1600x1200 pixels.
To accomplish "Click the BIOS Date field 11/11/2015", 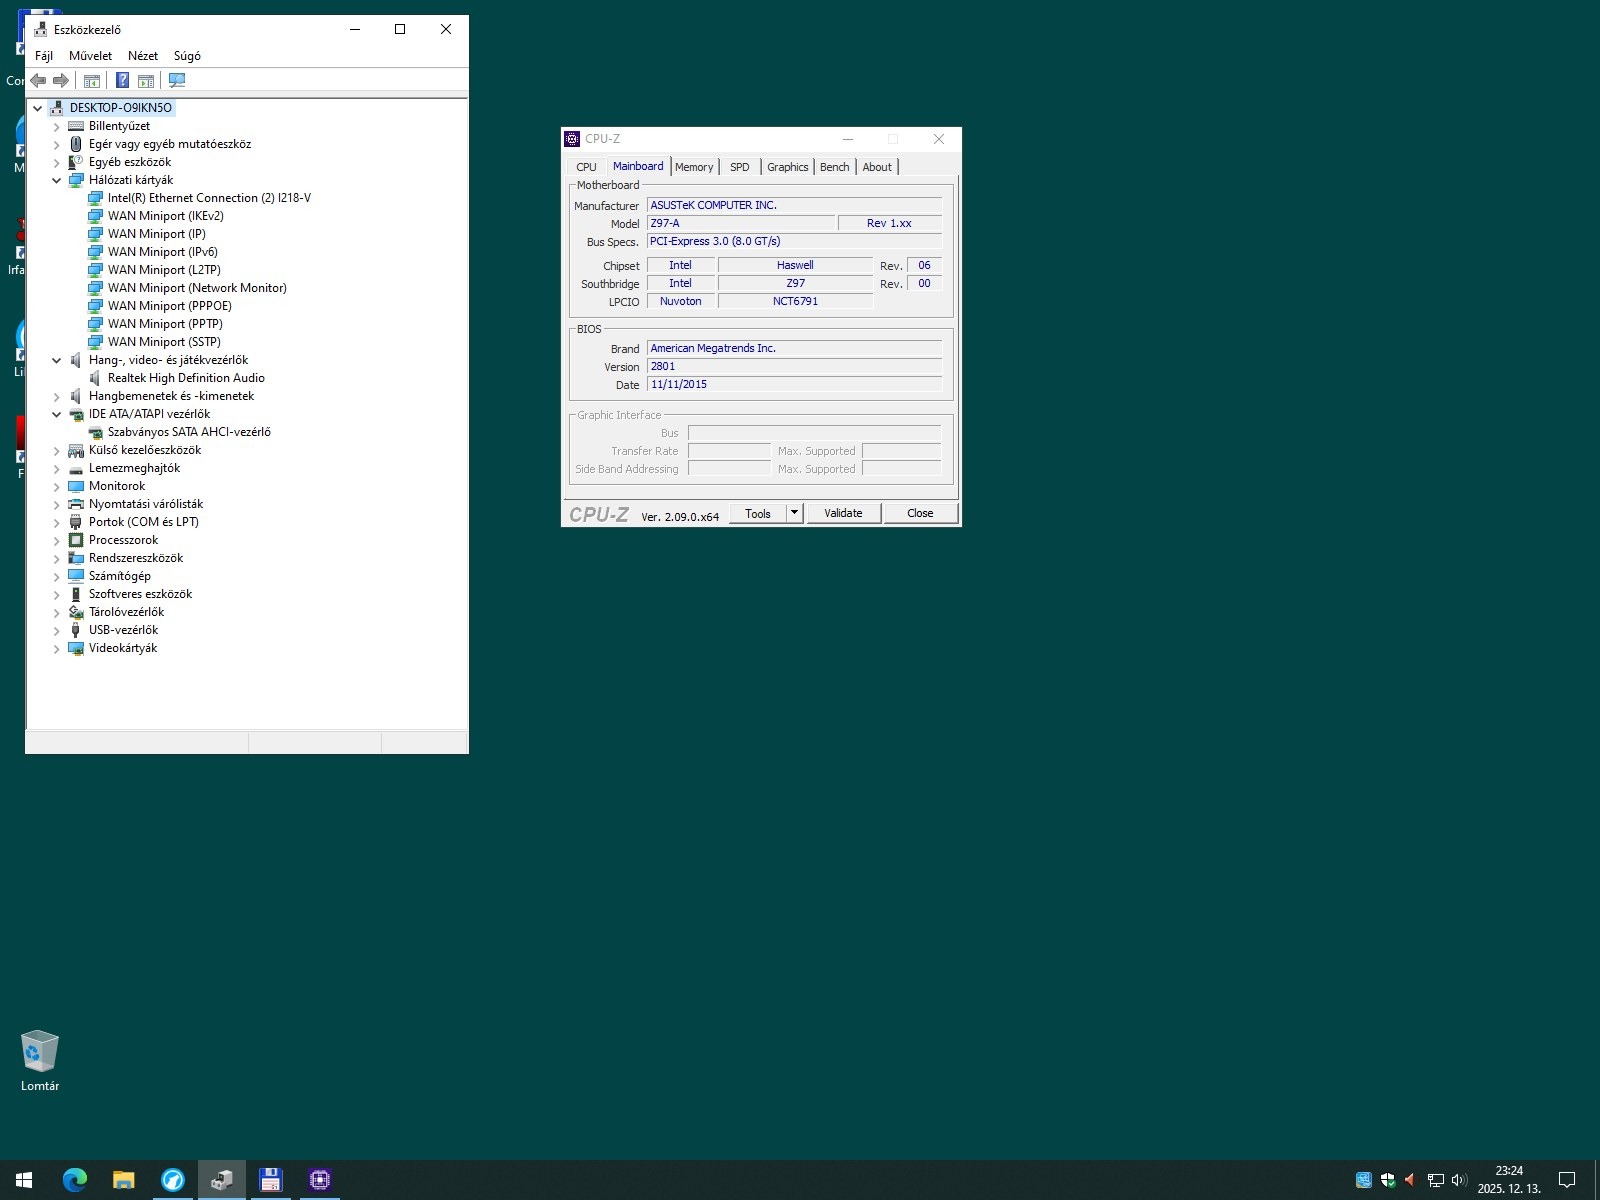I will click(794, 384).
